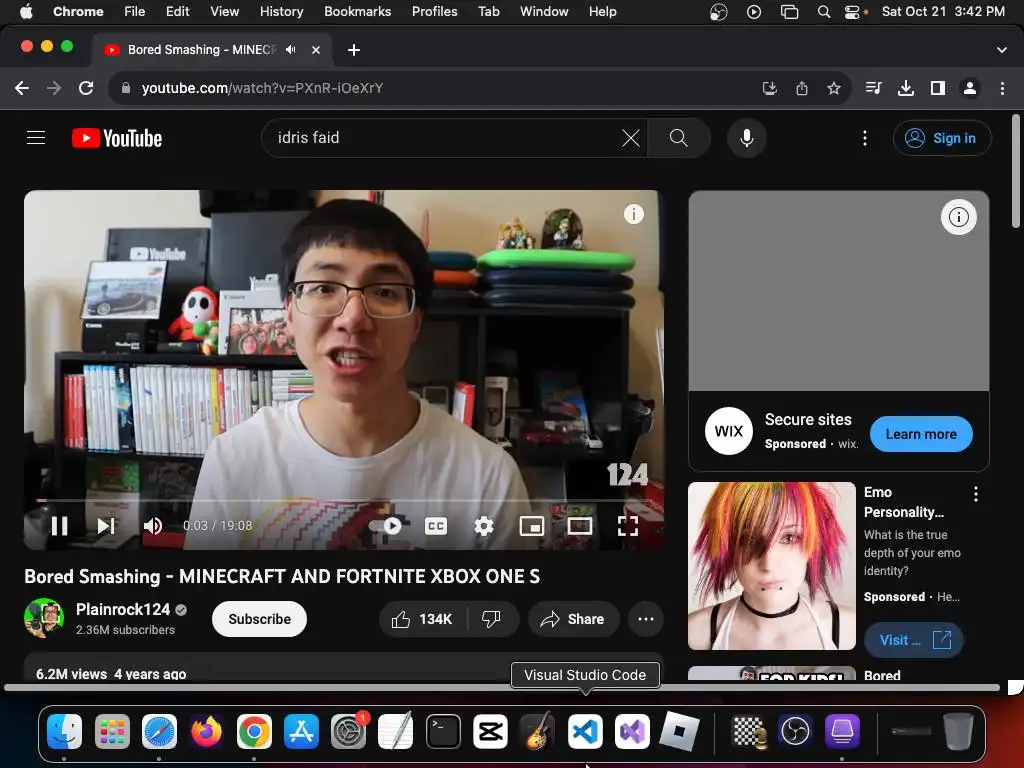1024x768 pixels.
Task: Open the Emo Personality ad thumbnail
Action: pyautogui.click(x=771, y=566)
